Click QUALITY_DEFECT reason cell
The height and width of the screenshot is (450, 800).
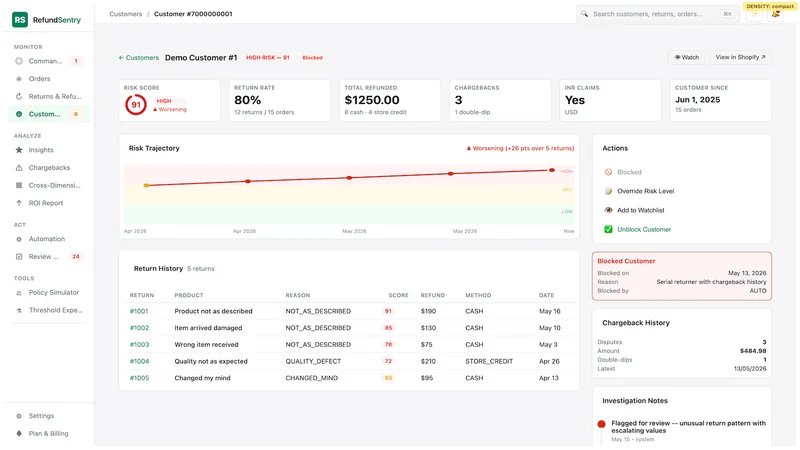click(313, 362)
